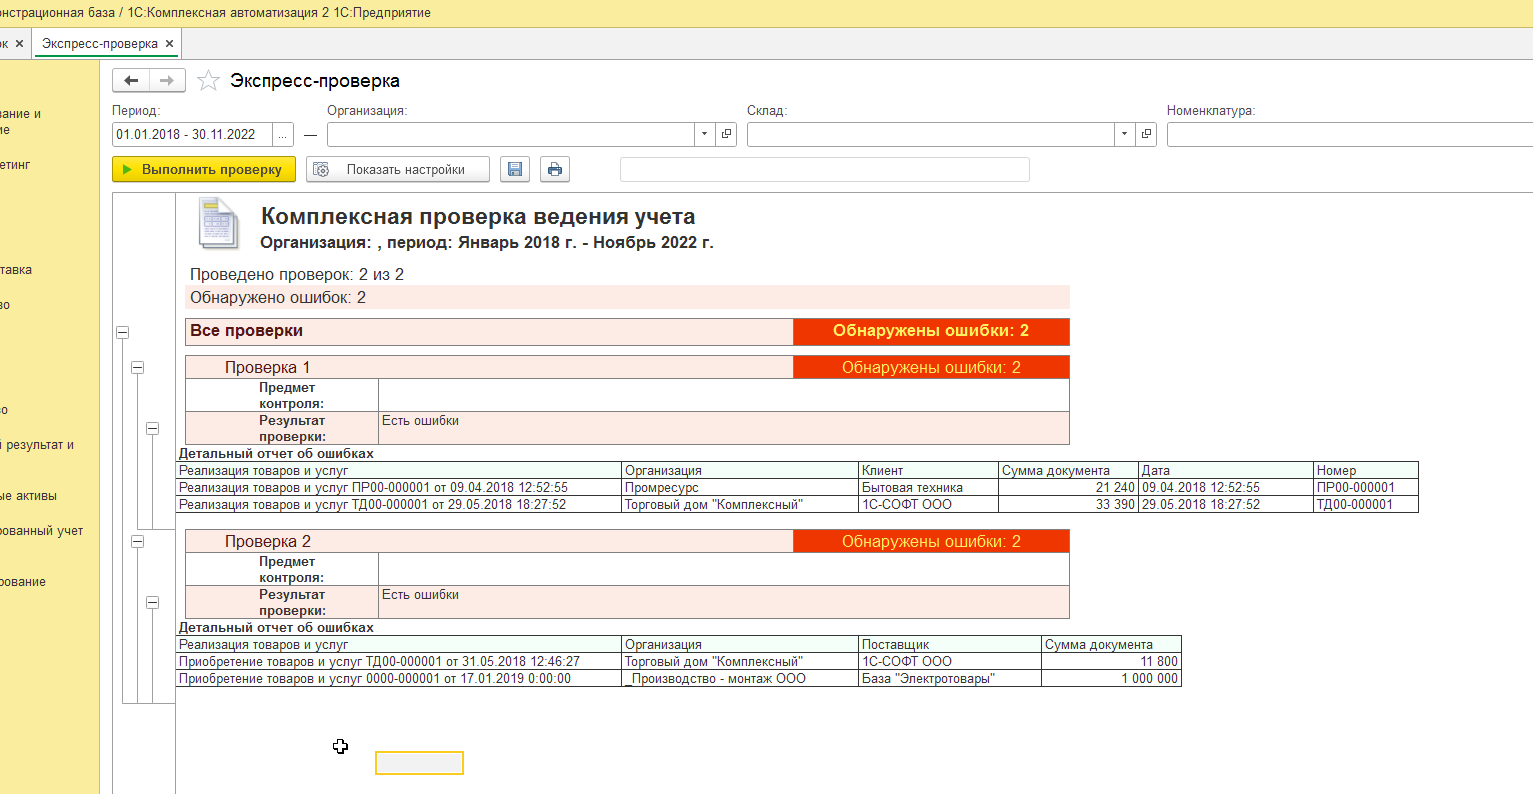Screen dimensions: 1533x794
Task: Click the empty status field beside print
Action: (825, 170)
